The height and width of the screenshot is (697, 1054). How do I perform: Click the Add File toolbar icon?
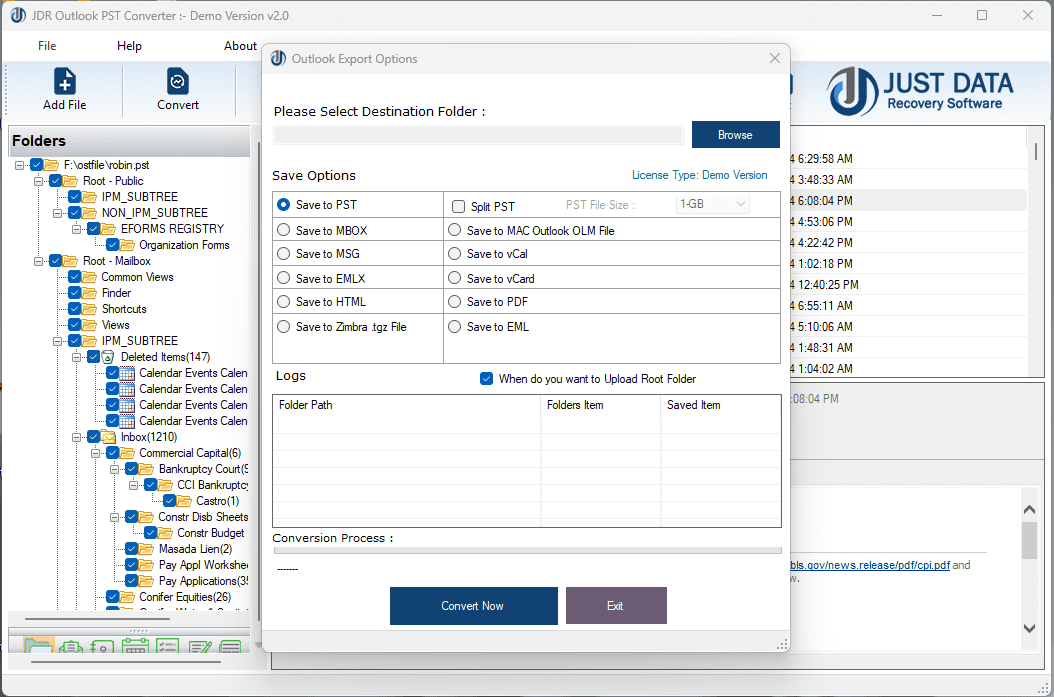coord(63,90)
